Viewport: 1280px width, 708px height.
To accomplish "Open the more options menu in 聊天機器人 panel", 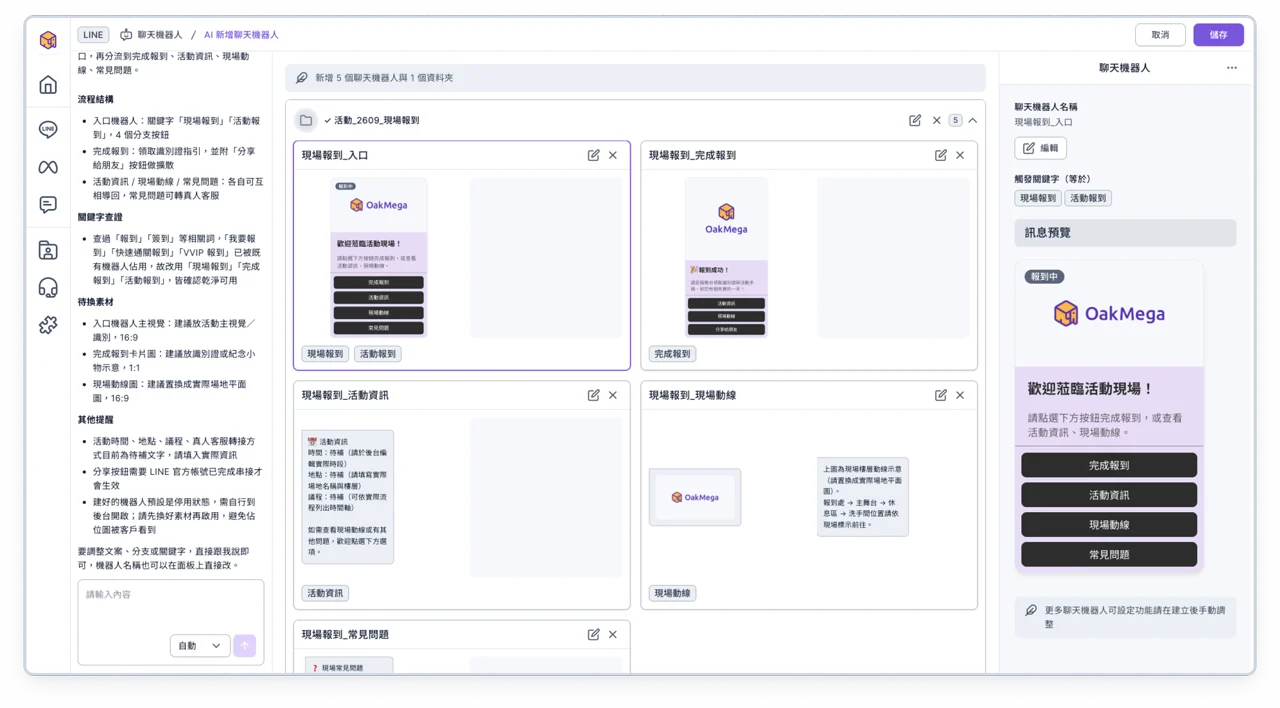I will 1232,68.
